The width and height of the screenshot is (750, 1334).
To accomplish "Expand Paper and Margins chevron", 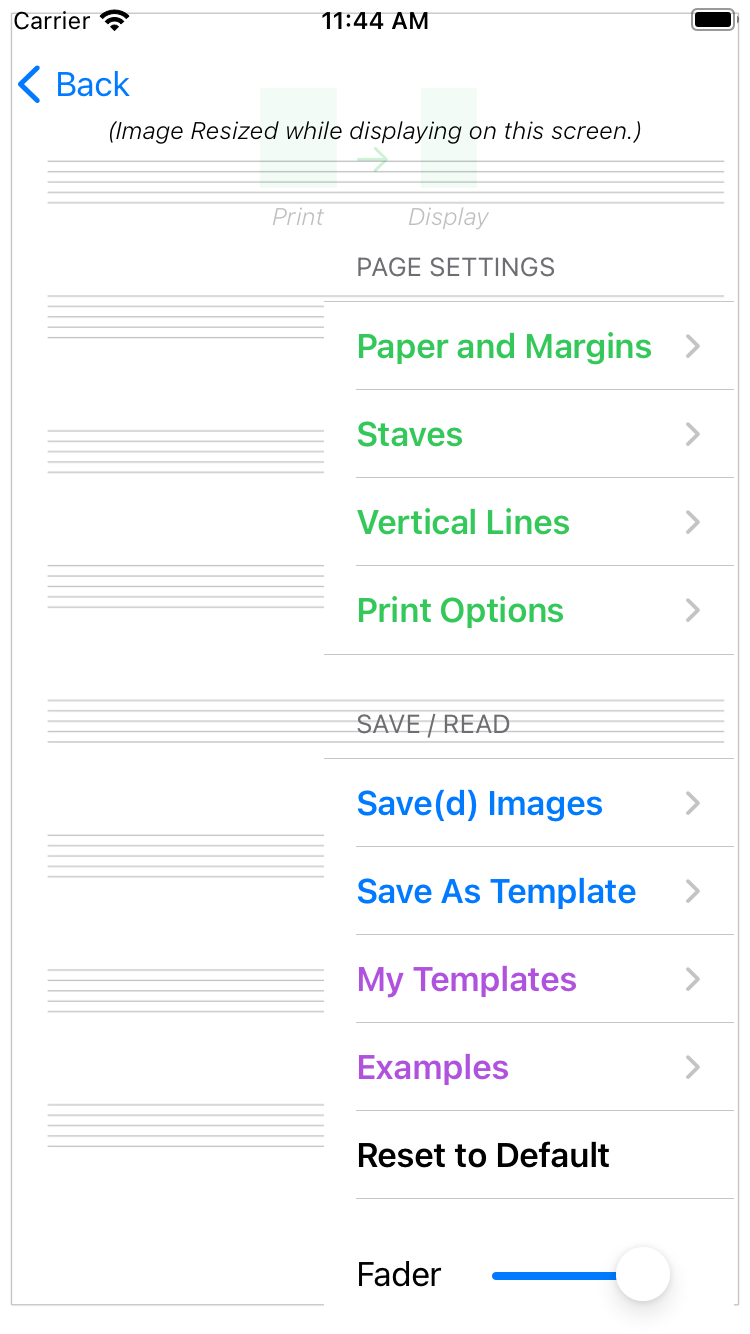I will point(693,347).
